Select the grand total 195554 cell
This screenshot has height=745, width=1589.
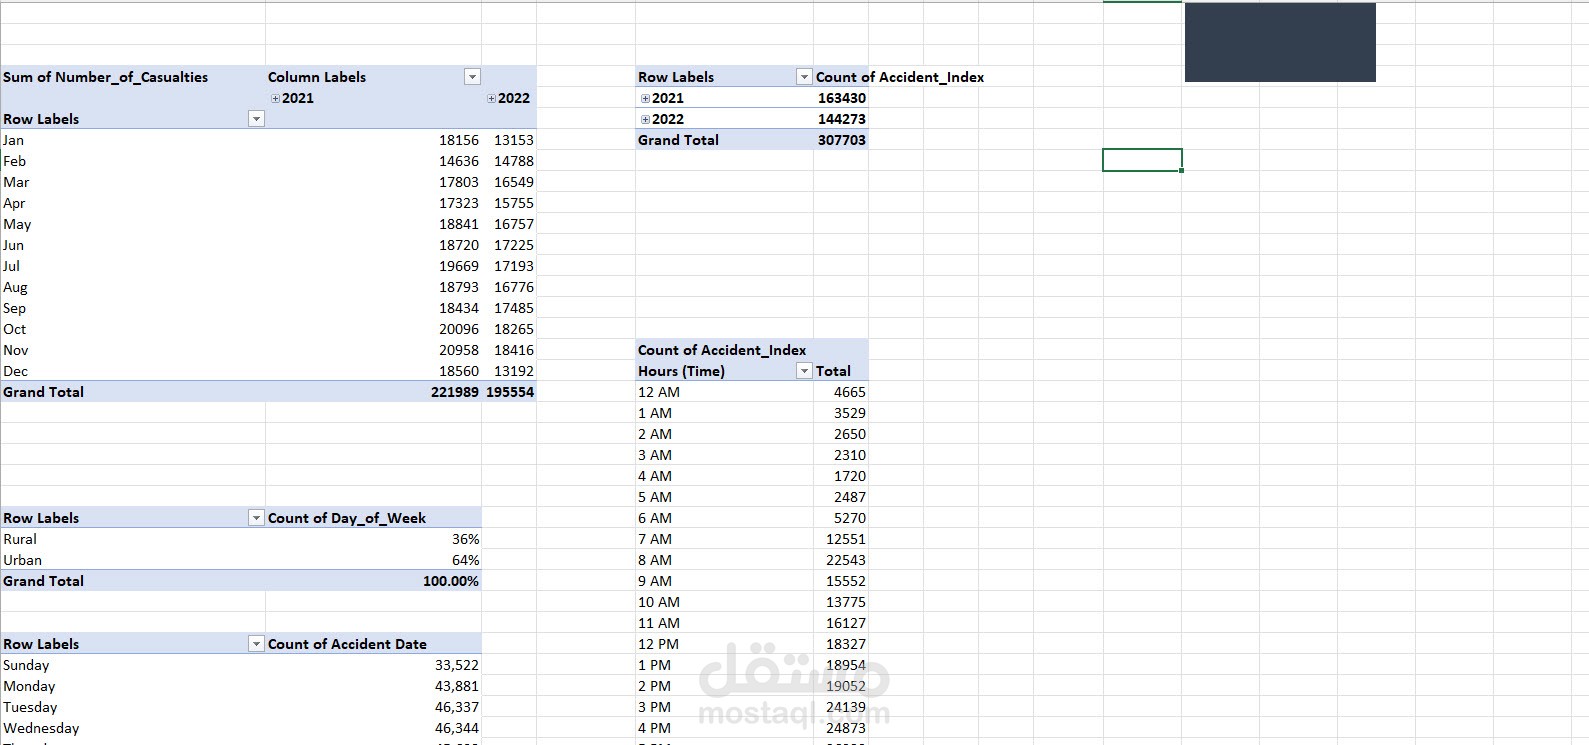pos(510,392)
